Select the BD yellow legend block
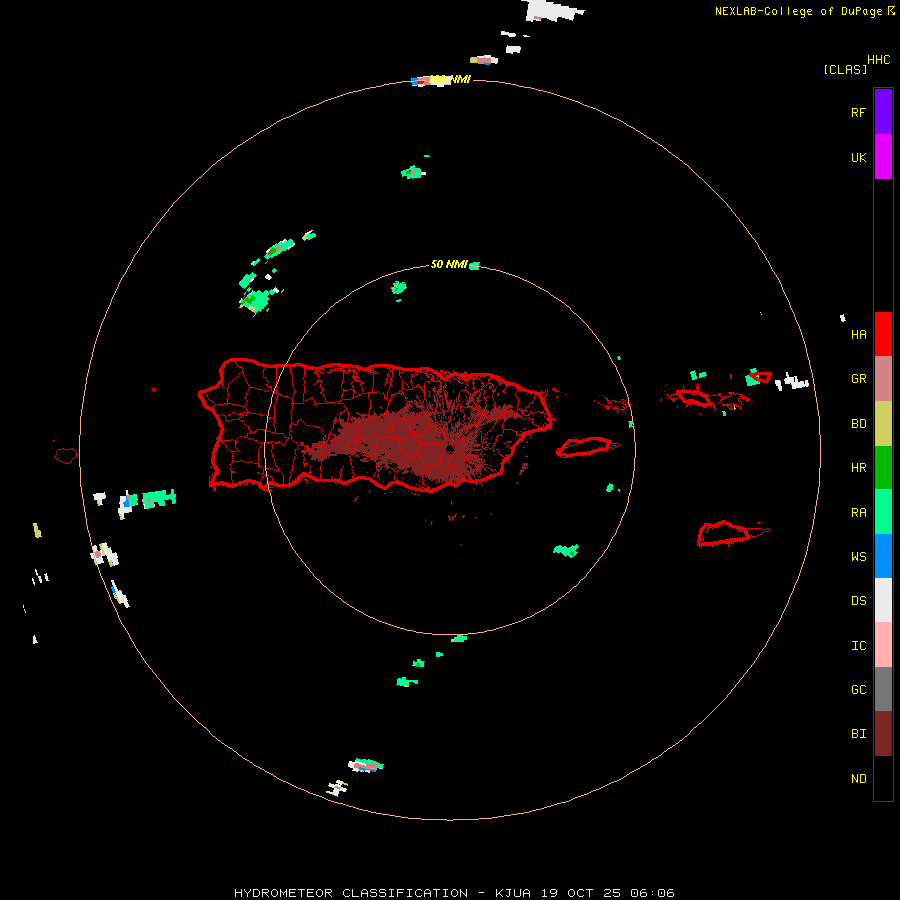 883,424
